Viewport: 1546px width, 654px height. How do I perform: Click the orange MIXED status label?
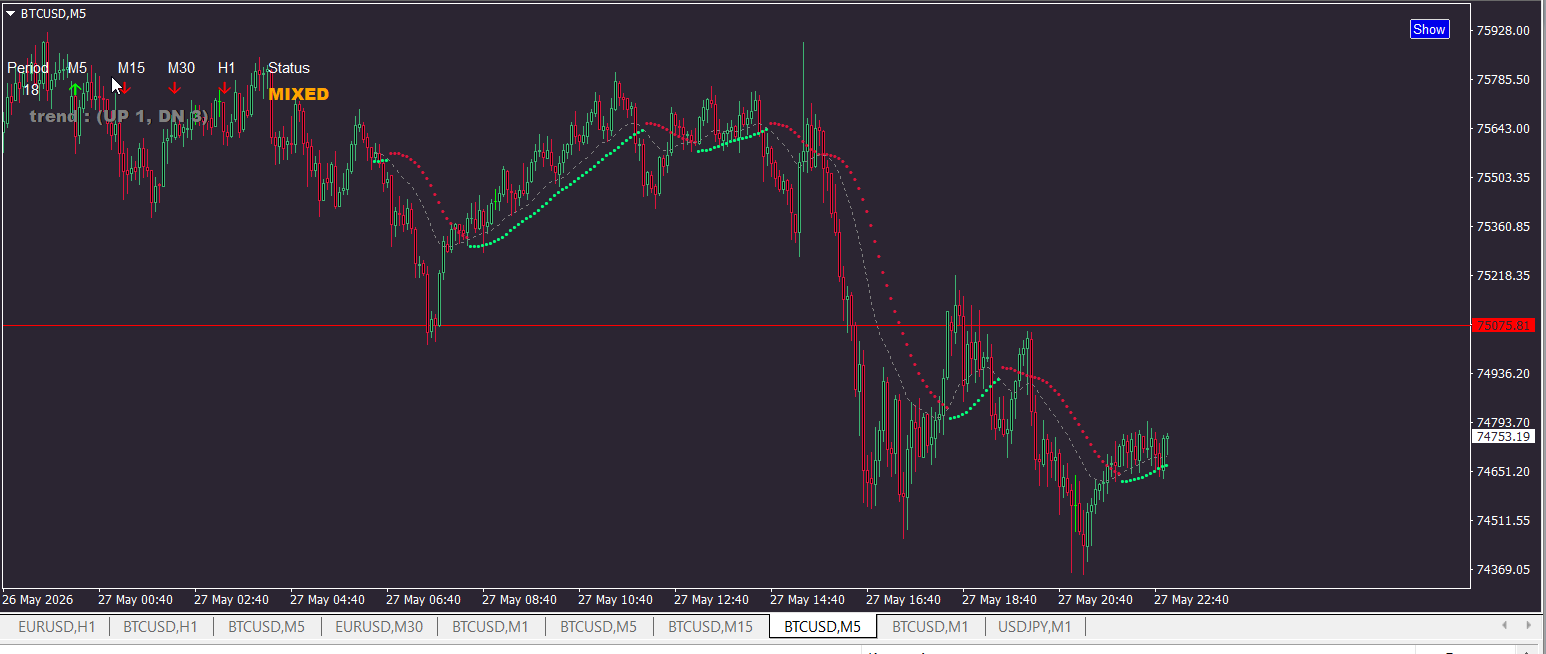(x=298, y=95)
